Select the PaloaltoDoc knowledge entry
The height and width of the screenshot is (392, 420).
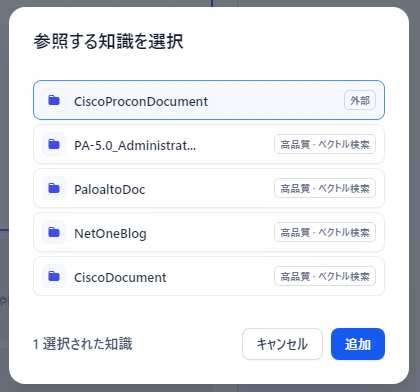coord(209,188)
